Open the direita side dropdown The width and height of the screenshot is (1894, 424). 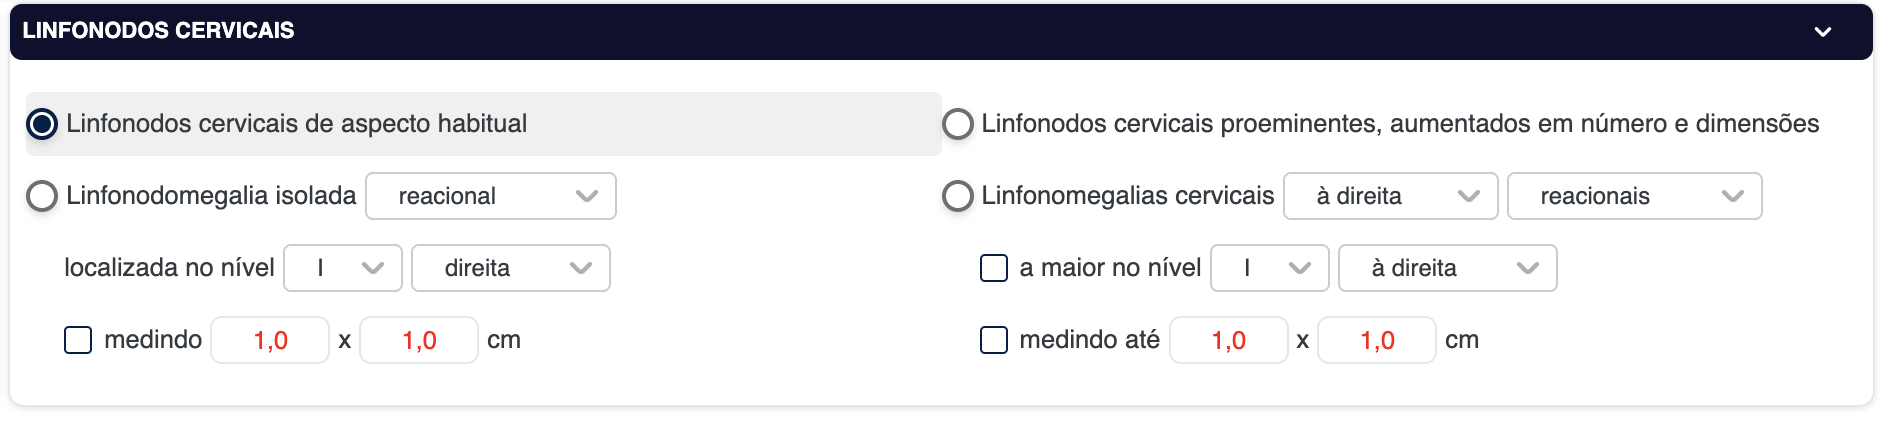[x=510, y=268]
